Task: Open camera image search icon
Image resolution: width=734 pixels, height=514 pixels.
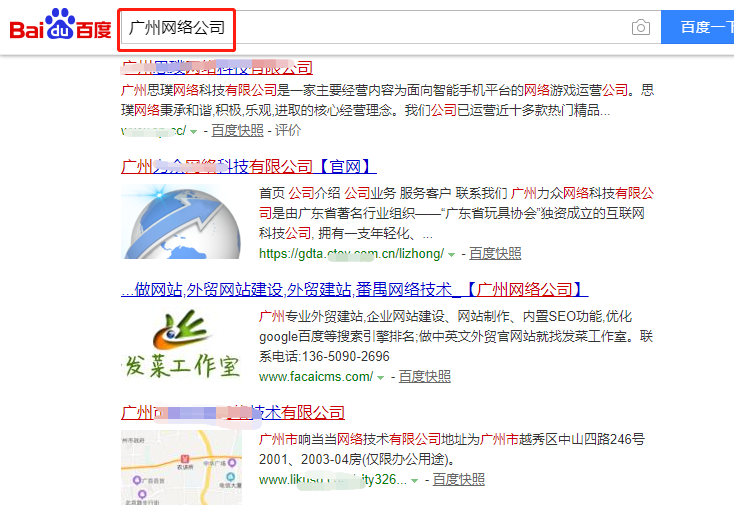Action: [640, 27]
